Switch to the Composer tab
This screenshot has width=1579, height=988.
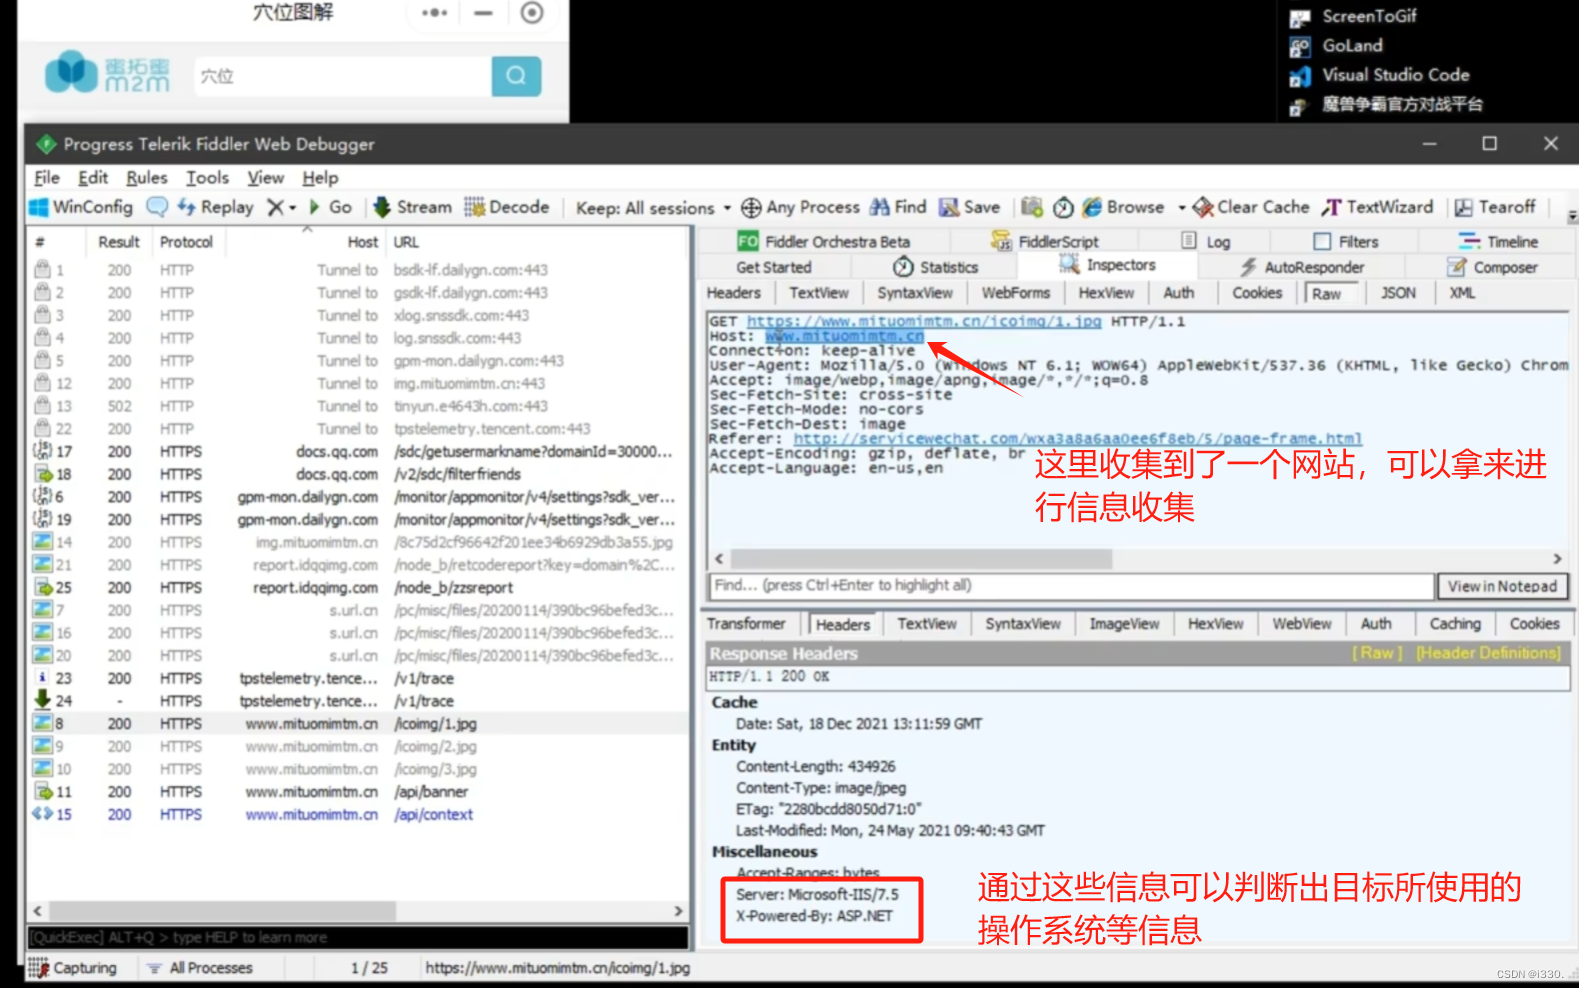coord(1492,267)
